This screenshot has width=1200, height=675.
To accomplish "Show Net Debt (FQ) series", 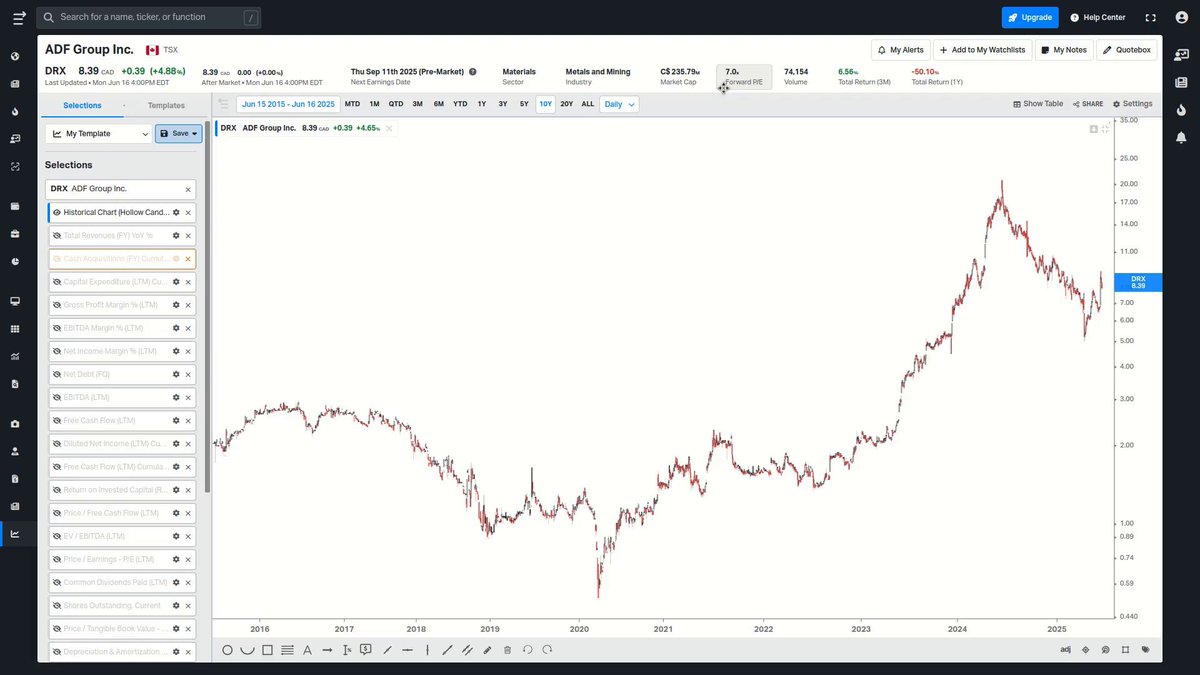I will tap(57, 374).
